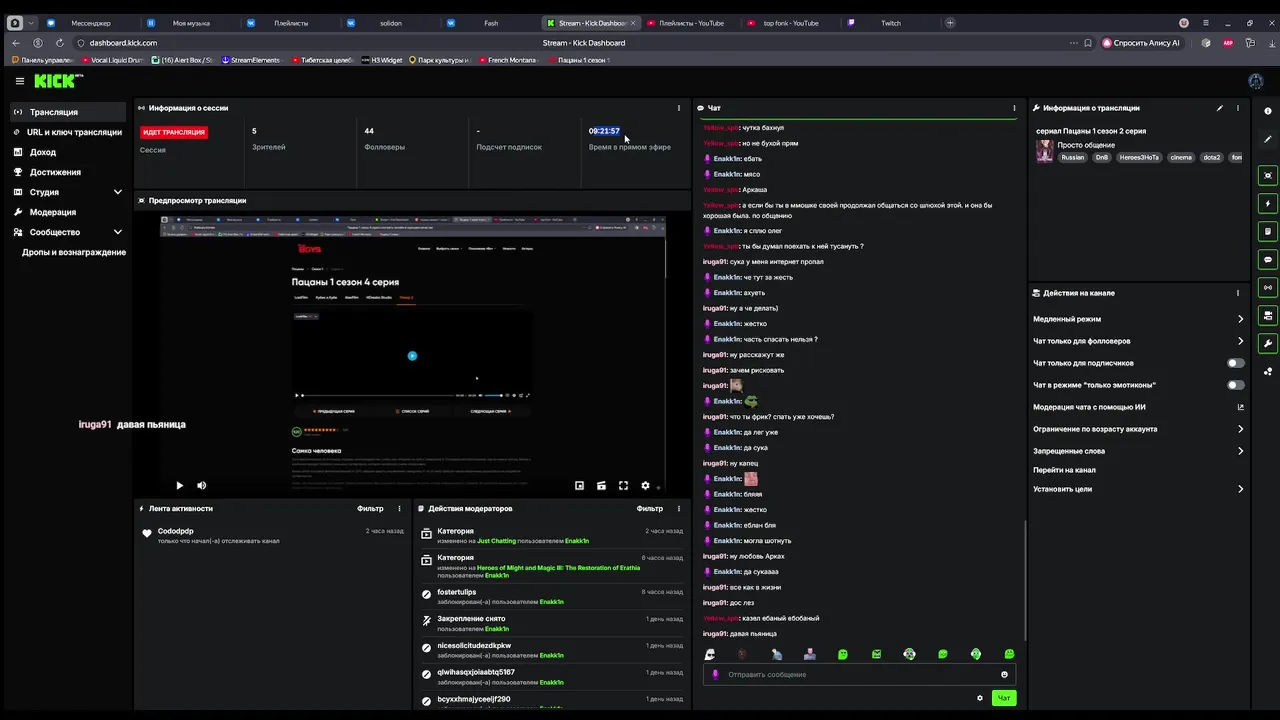The width and height of the screenshot is (1280, 720).
Task: Open the user avatar in the top-right corner
Action: coord(1256,81)
